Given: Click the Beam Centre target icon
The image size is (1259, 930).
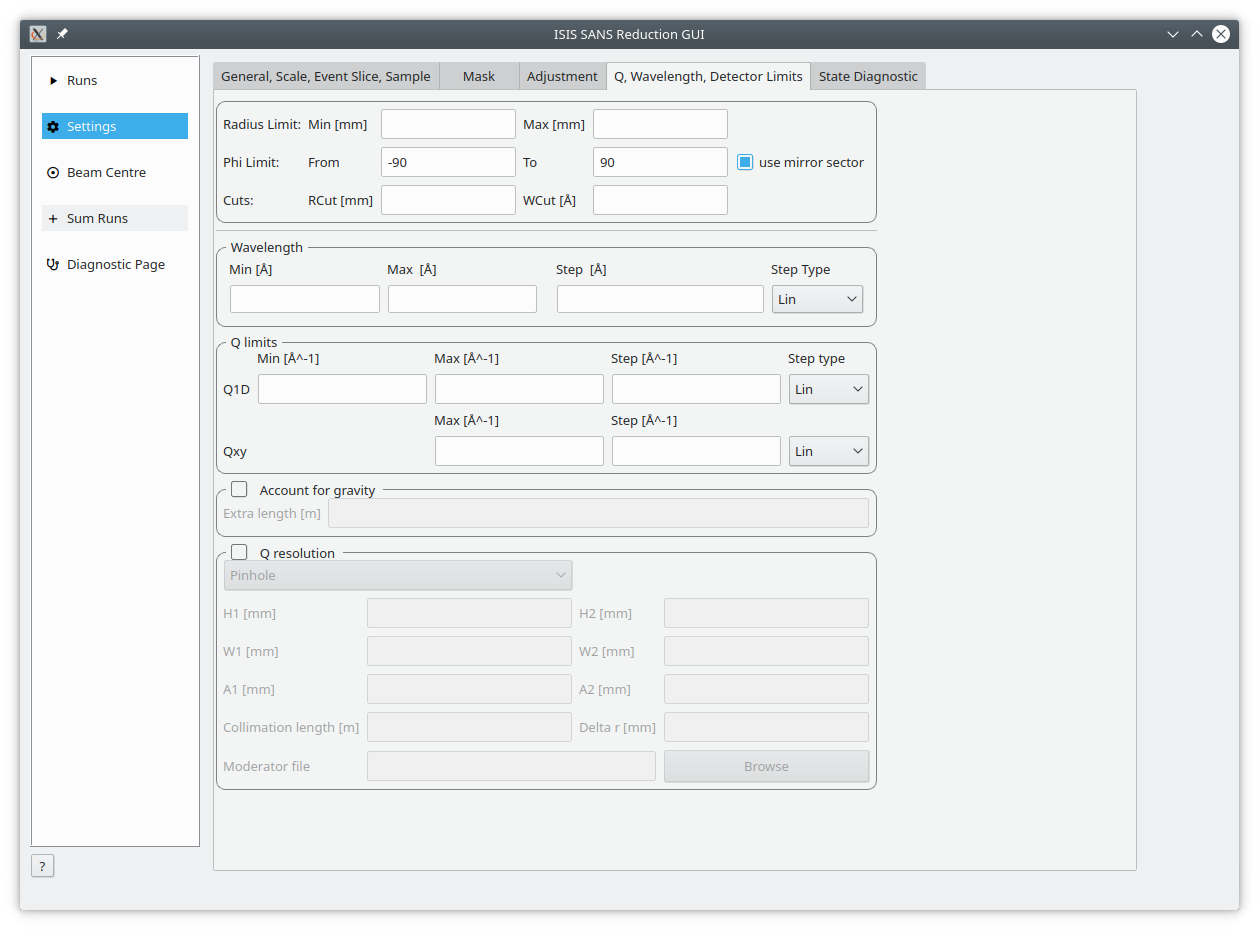Looking at the screenshot, I should coord(54,173).
